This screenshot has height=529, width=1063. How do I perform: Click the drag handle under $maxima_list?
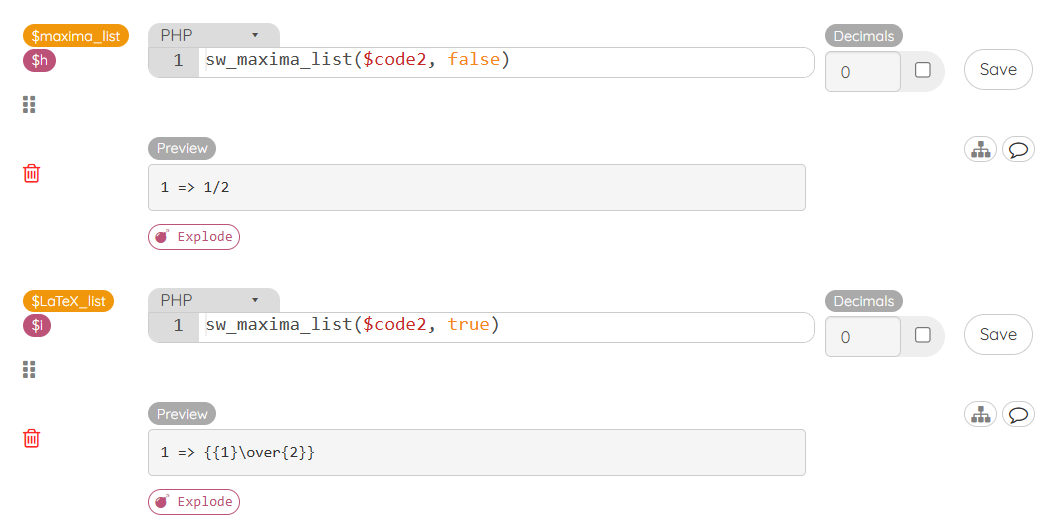pyautogui.click(x=28, y=104)
